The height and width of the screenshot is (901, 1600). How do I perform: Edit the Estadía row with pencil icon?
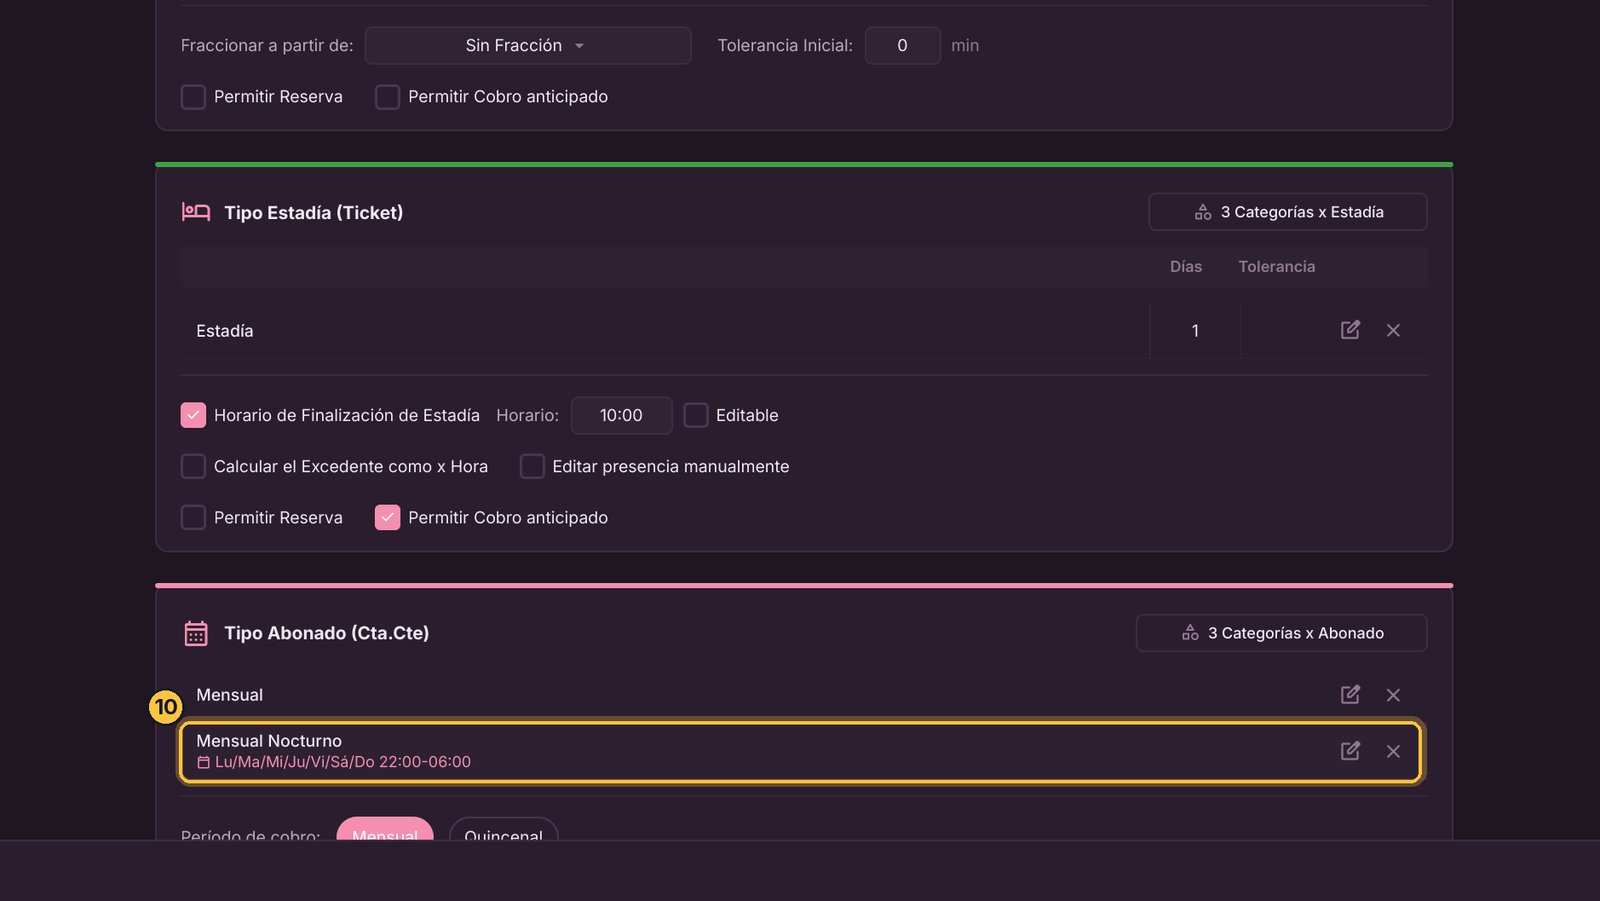tap(1350, 330)
